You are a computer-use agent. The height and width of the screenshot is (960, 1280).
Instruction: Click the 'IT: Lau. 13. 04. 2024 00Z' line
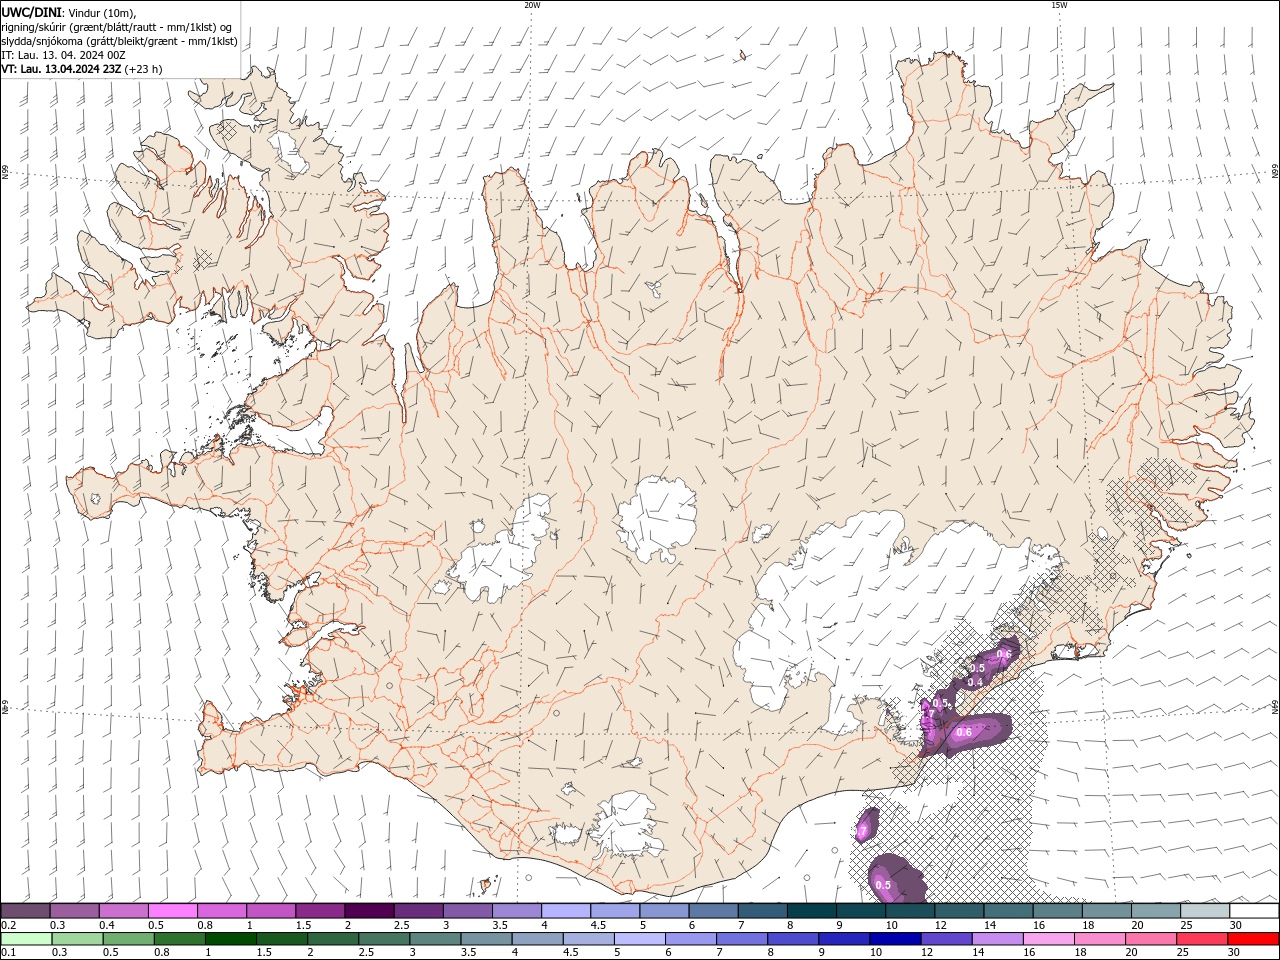[x=62, y=55]
